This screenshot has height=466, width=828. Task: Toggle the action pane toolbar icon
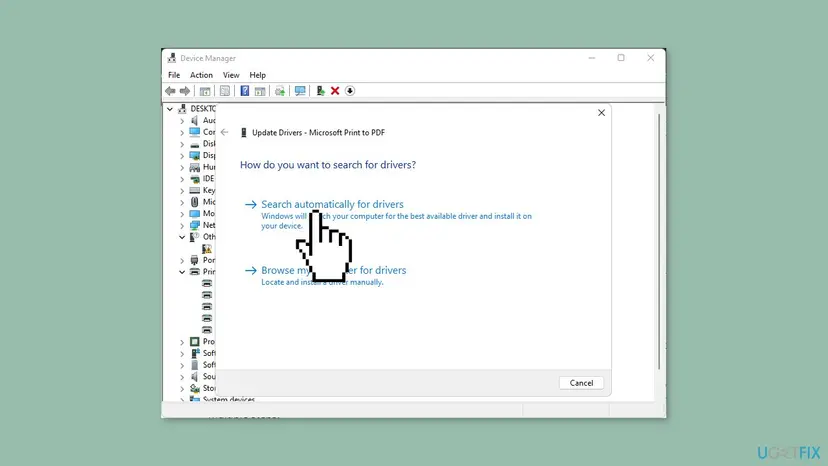(x=260, y=91)
